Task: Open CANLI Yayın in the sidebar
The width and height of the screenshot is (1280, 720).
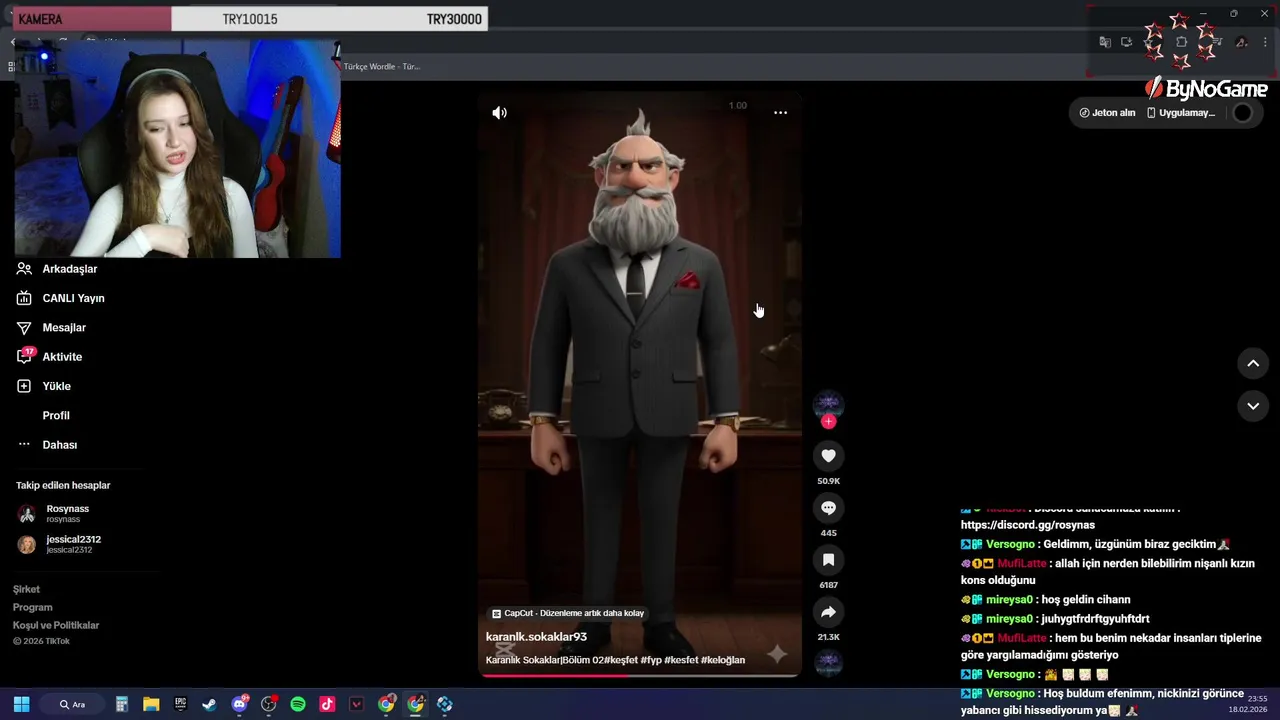Action: (60, 298)
